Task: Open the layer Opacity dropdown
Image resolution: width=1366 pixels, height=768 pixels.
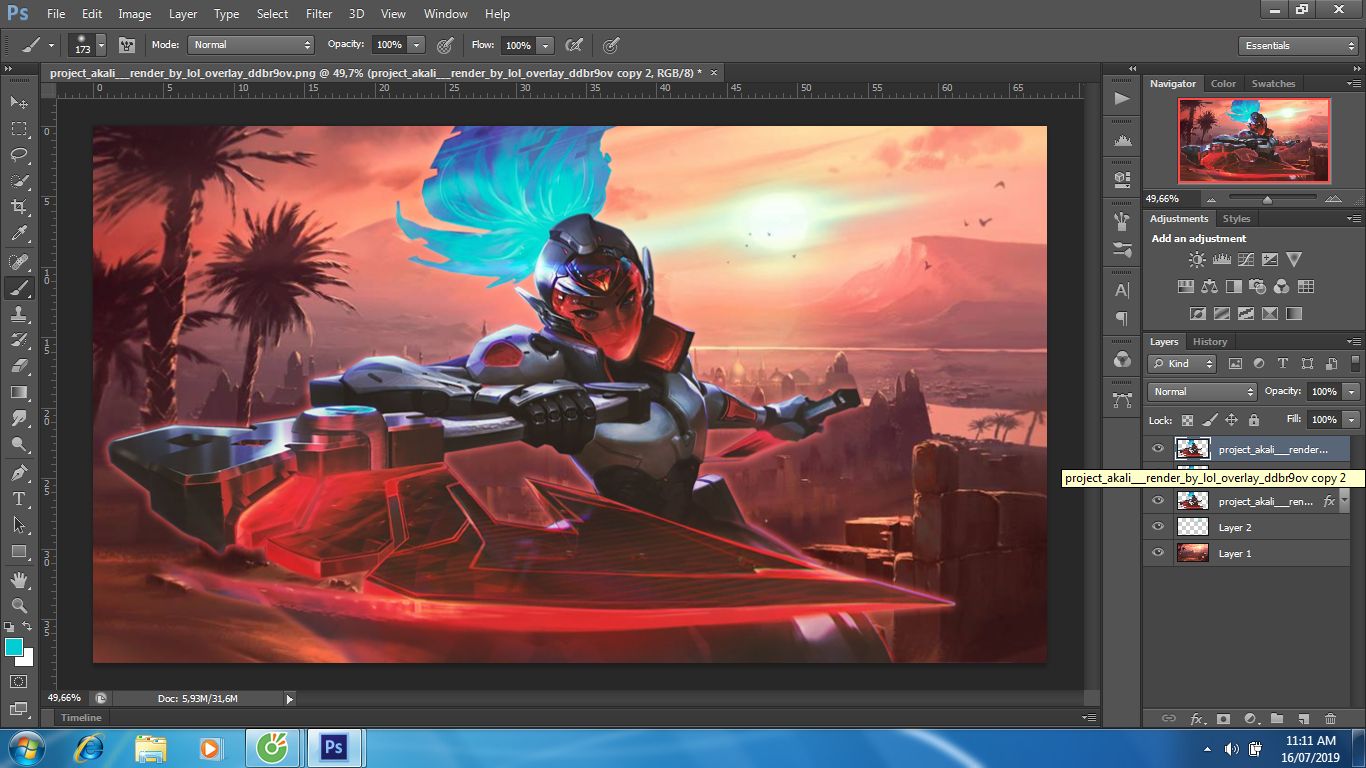Action: tap(1352, 392)
